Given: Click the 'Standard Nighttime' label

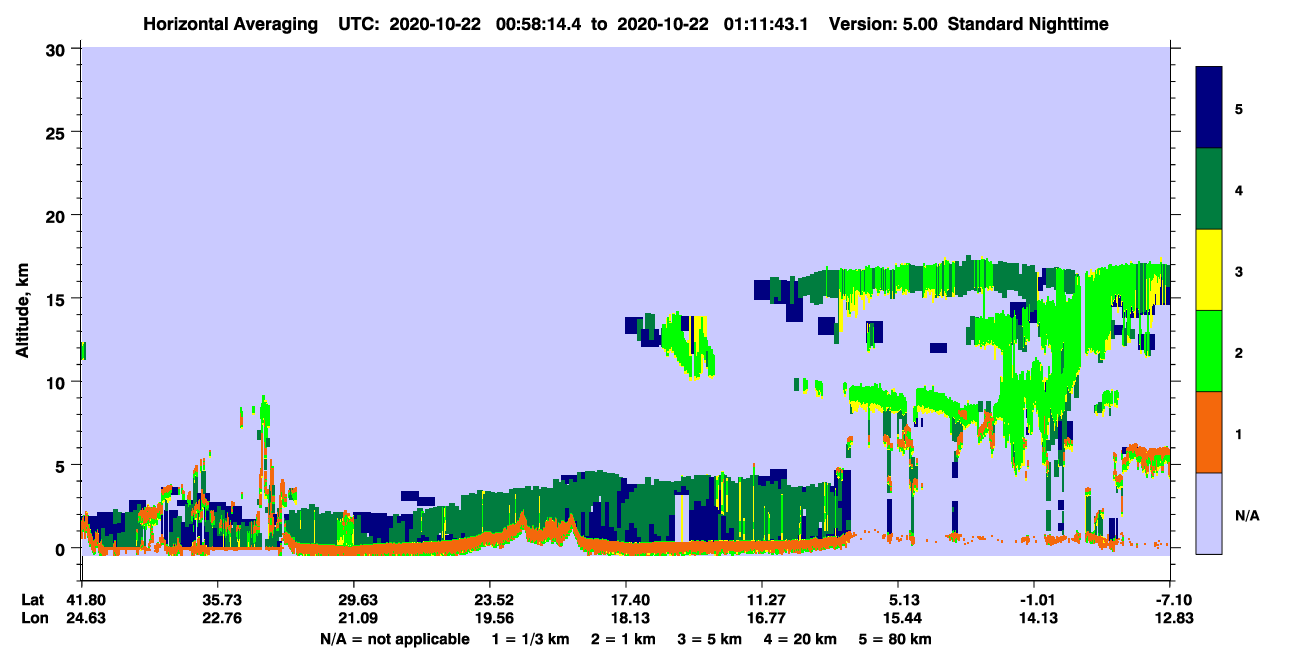Looking at the screenshot, I should tap(1027, 23).
